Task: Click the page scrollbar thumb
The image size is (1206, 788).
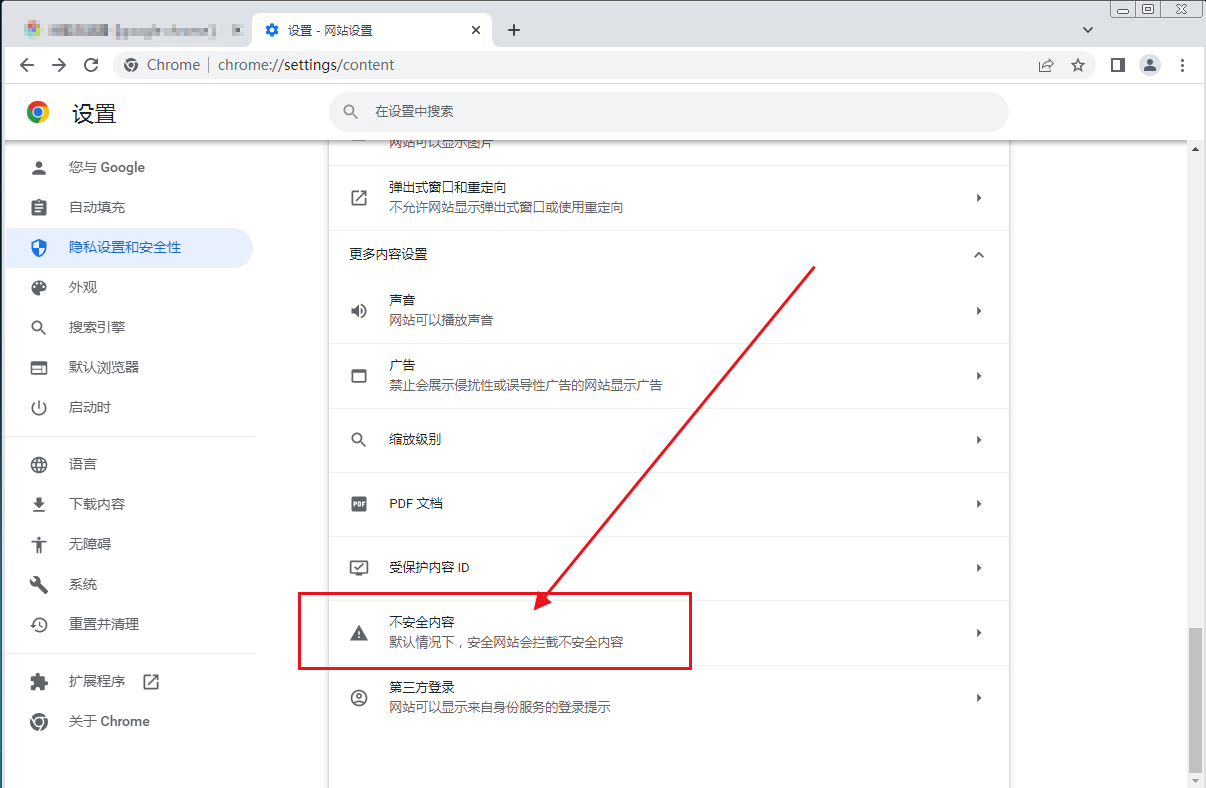Action: pos(1194,699)
